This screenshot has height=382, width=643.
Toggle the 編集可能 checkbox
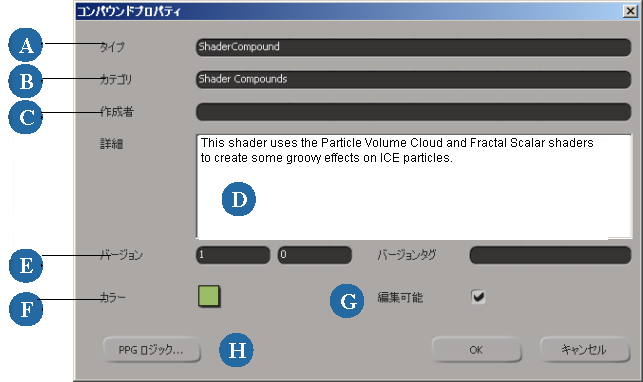pyautogui.click(x=478, y=296)
